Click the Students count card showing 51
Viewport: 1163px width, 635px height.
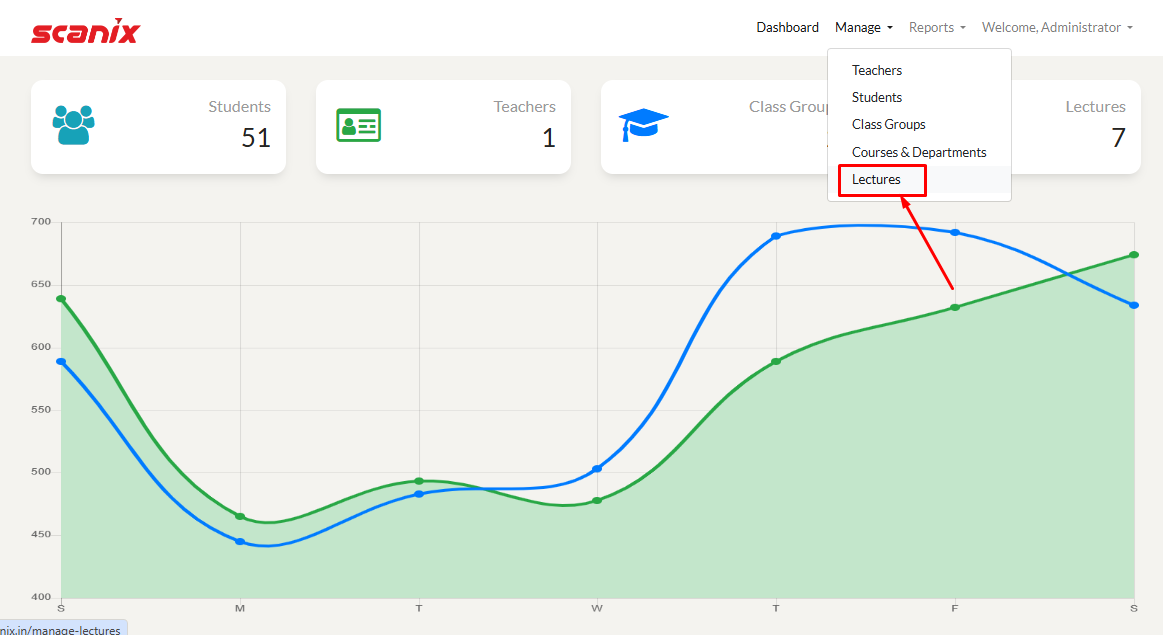click(158, 127)
